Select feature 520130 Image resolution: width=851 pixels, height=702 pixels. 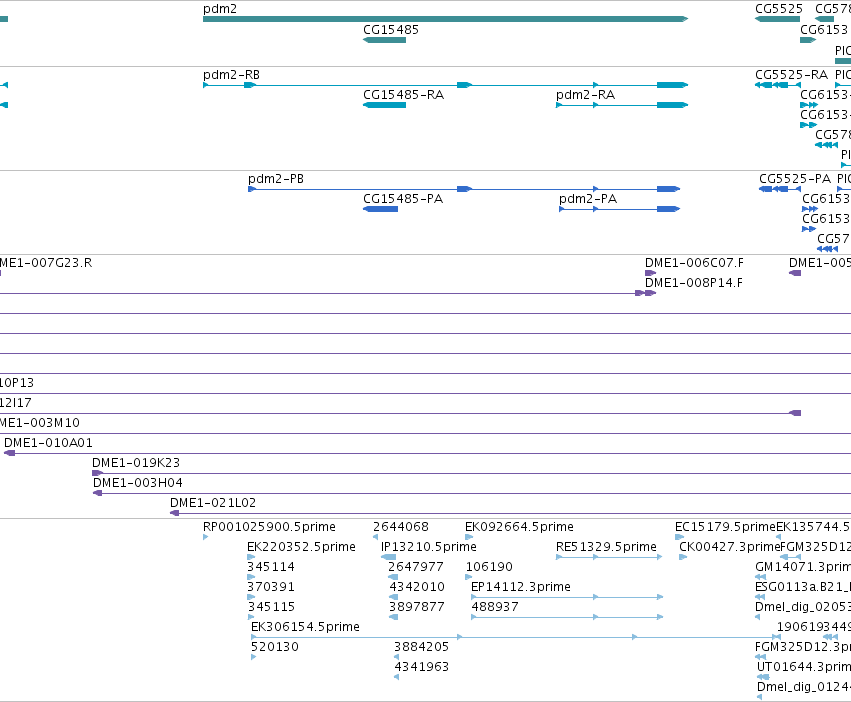tap(275, 647)
